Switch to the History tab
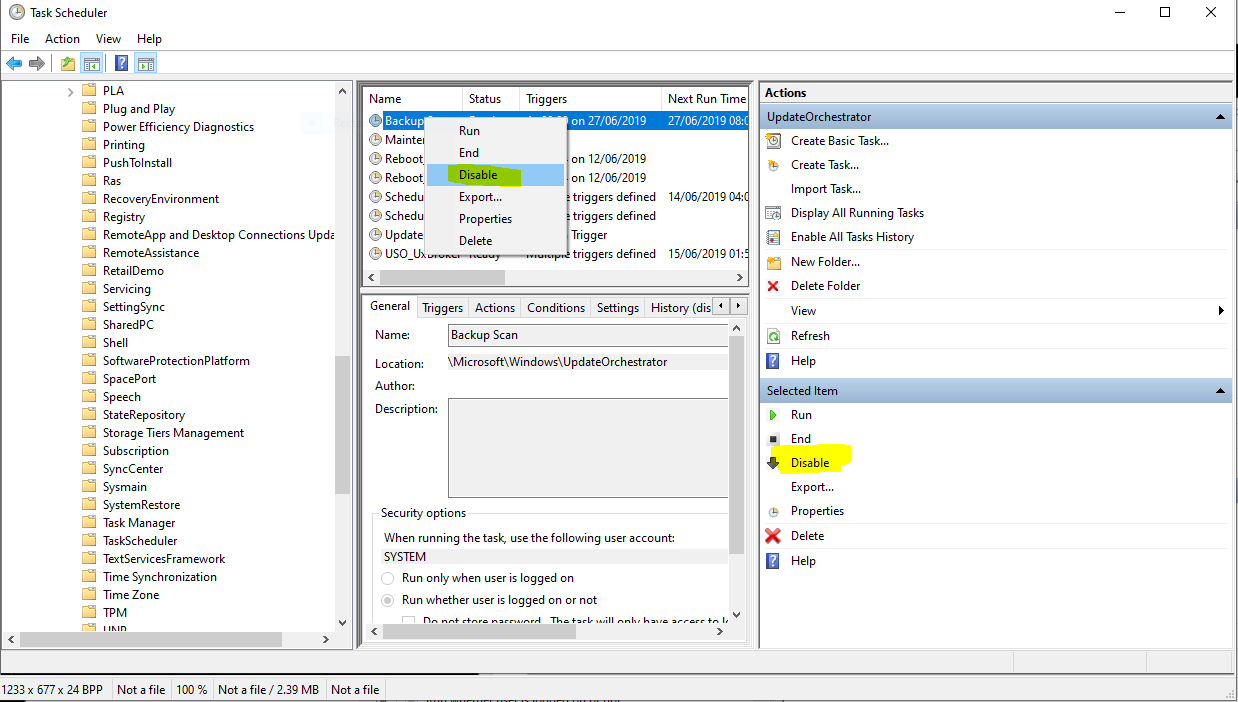This screenshot has height=702, width=1238. click(x=680, y=308)
